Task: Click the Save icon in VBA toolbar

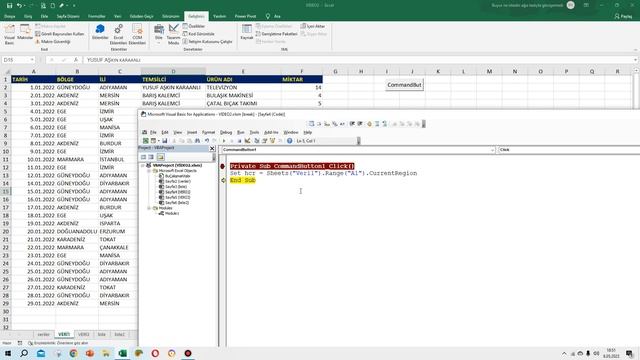Action: [x=164, y=141]
